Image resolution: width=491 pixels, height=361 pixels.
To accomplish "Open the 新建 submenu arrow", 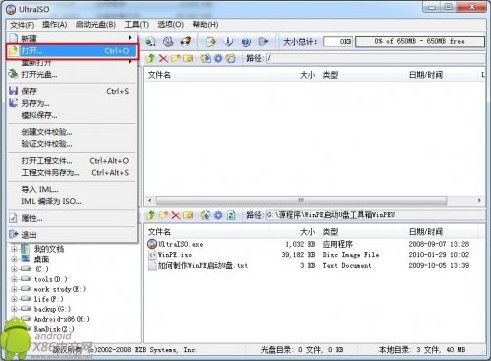I will click(x=130, y=38).
